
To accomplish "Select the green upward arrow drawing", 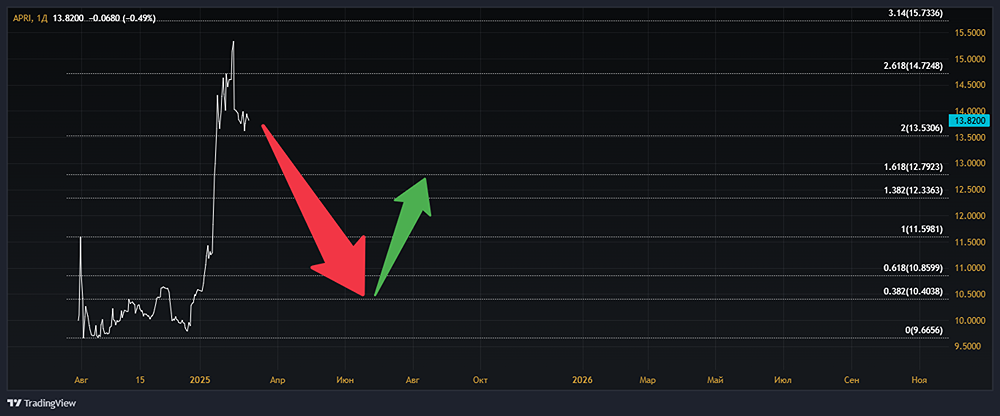I will [x=405, y=228].
